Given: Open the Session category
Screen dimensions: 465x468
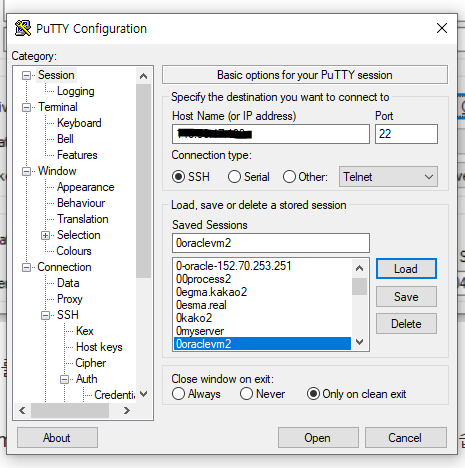Looking at the screenshot, I should tap(56, 75).
